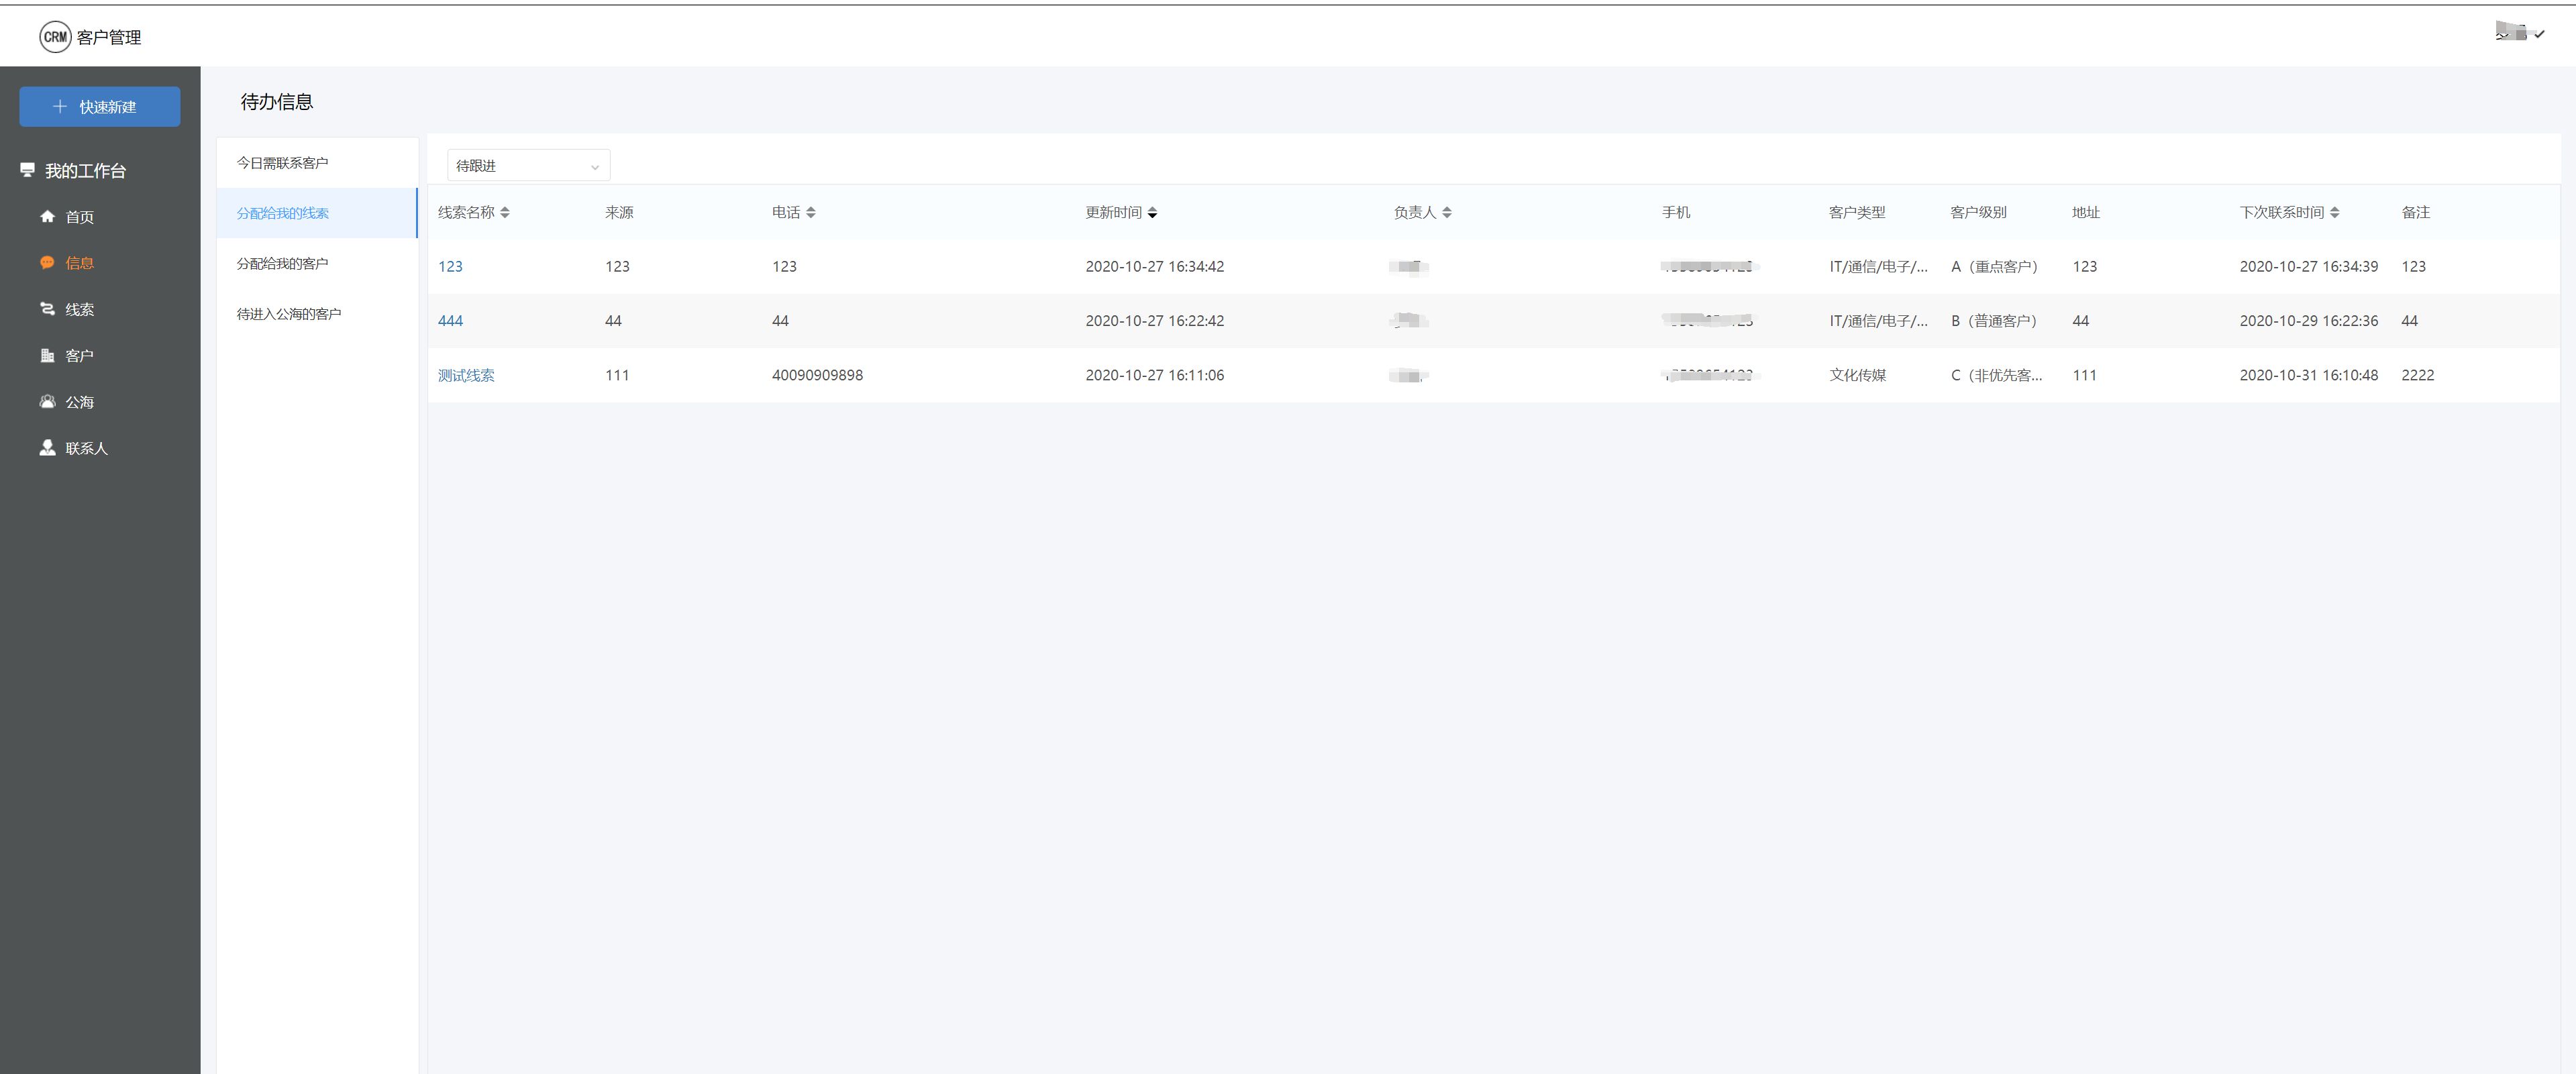Click the CRM logo icon

coord(55,37)
